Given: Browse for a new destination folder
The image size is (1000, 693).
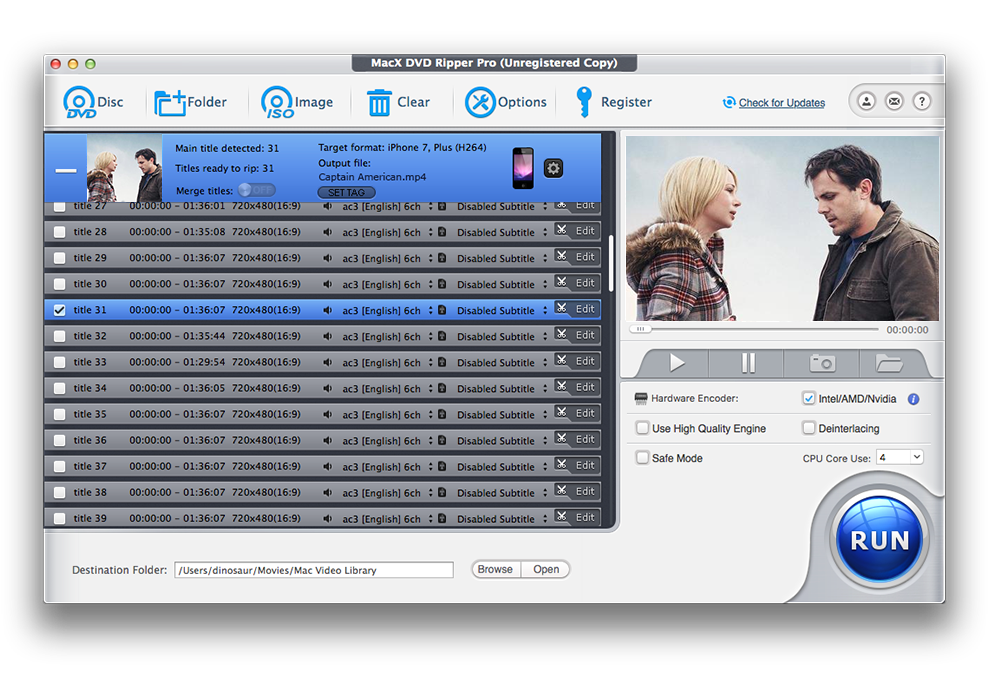Looking at the screenshot, I should 495,569.
